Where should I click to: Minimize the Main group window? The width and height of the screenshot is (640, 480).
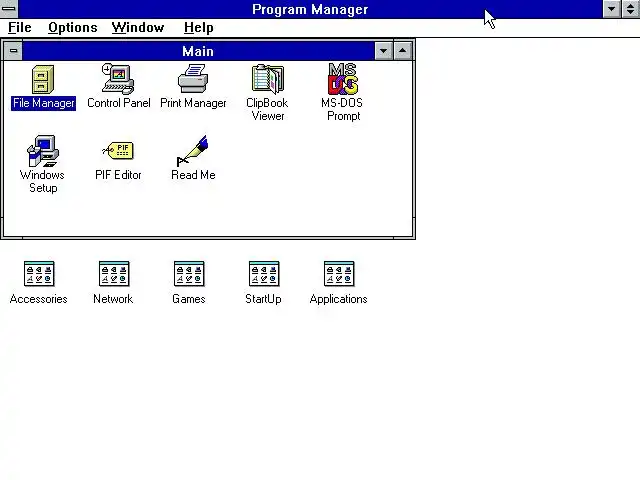383,51
